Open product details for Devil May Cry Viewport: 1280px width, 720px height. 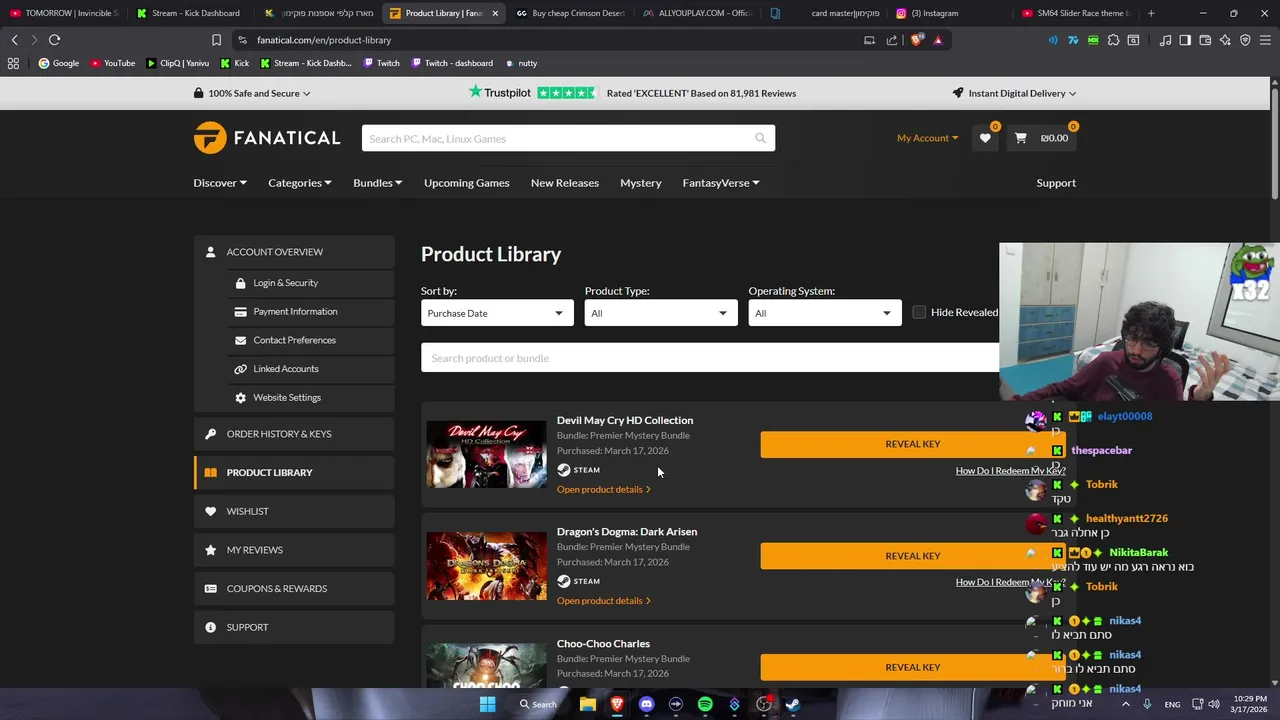tap(603, 489)
